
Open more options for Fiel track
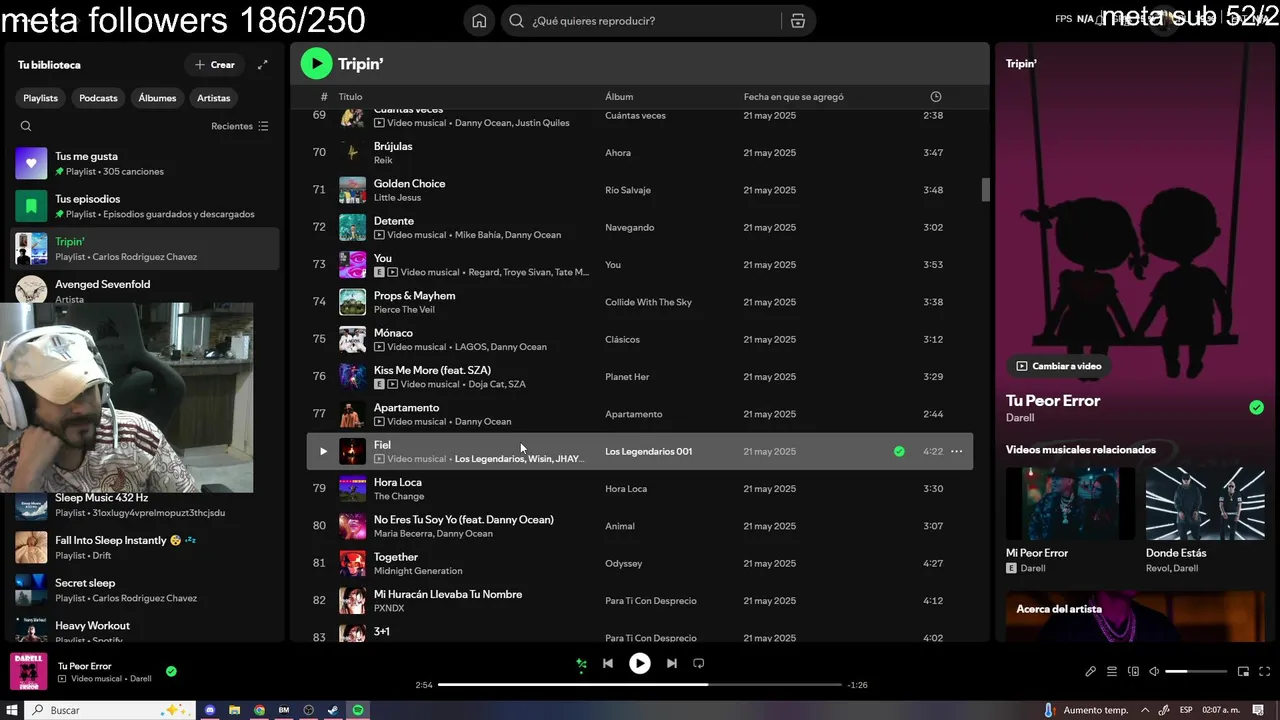[x=957, y=452]
